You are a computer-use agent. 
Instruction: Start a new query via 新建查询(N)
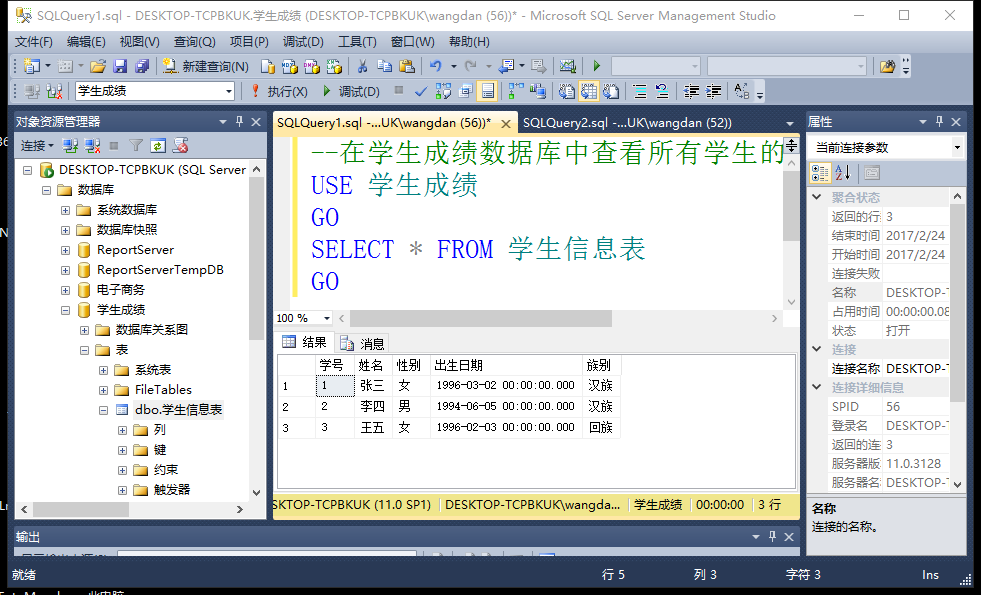click(x=206, y=66)
